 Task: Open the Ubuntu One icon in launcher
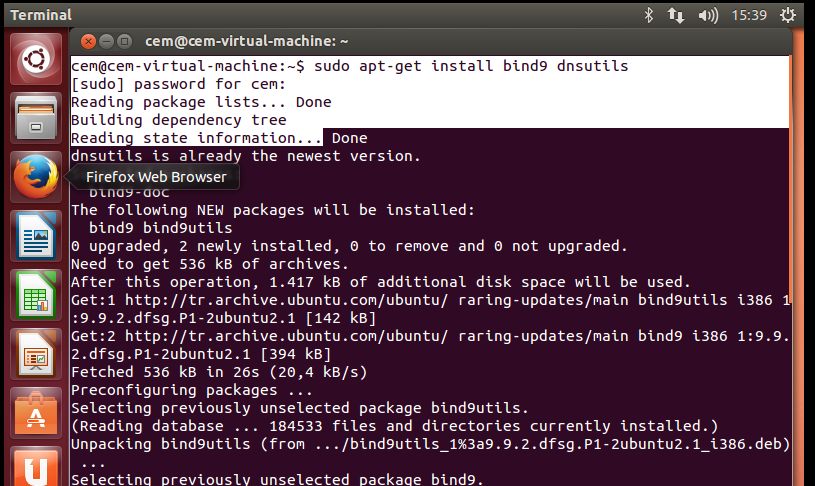(x=36, y=466)
